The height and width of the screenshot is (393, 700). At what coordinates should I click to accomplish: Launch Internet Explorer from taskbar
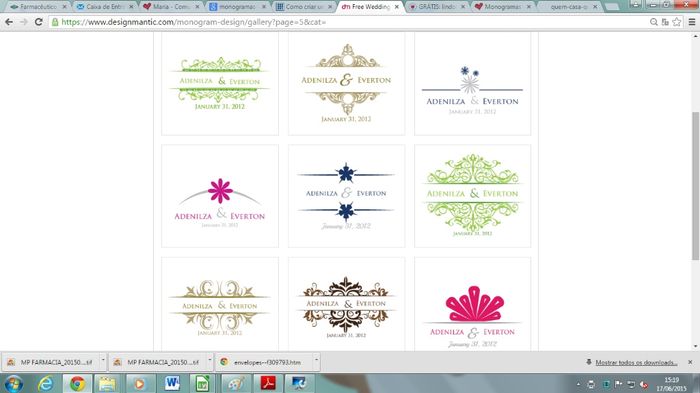coord(46,384)
